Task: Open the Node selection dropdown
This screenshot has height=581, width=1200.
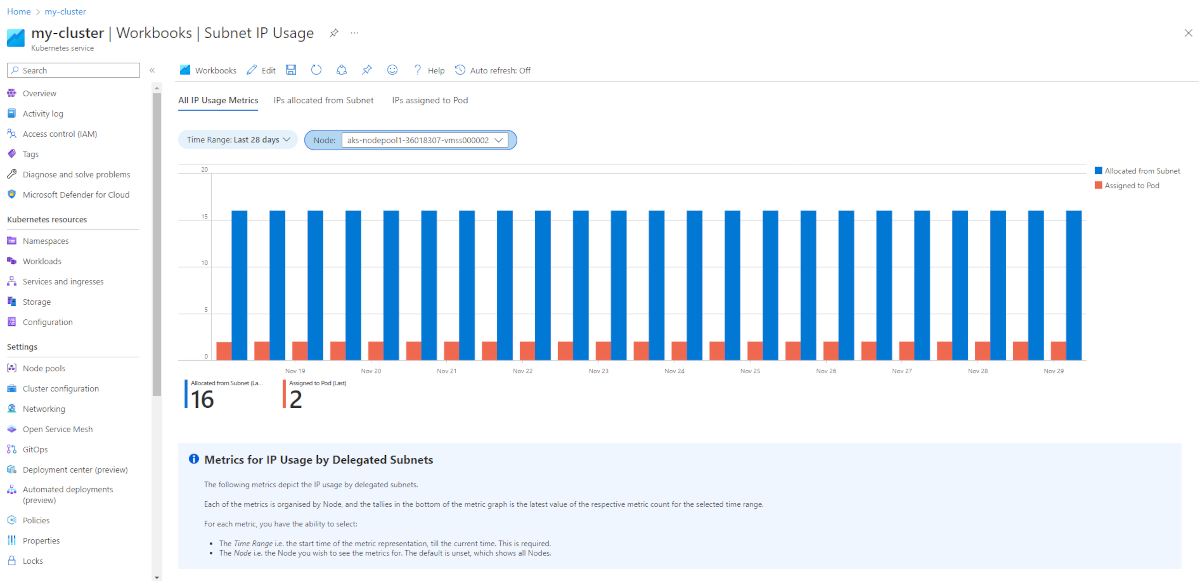Action: [x=425, y=140]
